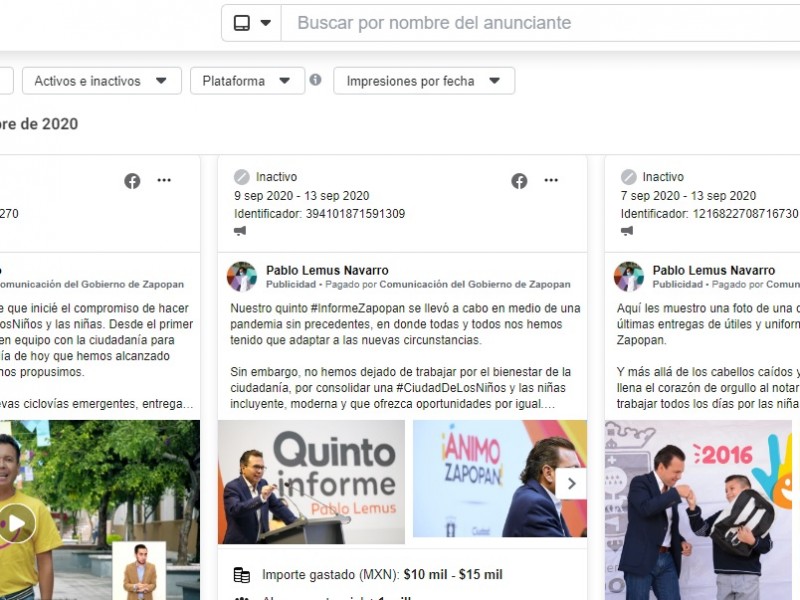Click ad text starting 'Aquí les muestro una foto'
800x600 pixels.
tap(708, 324)
